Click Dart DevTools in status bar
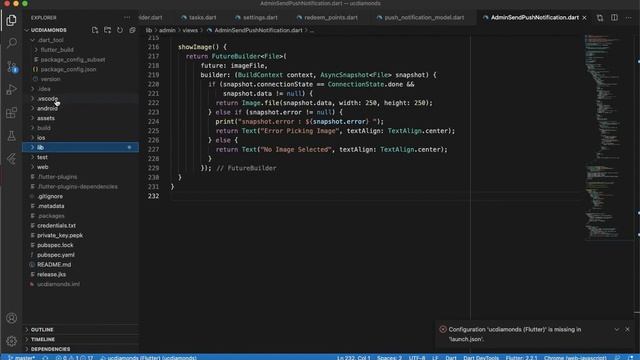 pyautogui.click(x=481, y=358)
